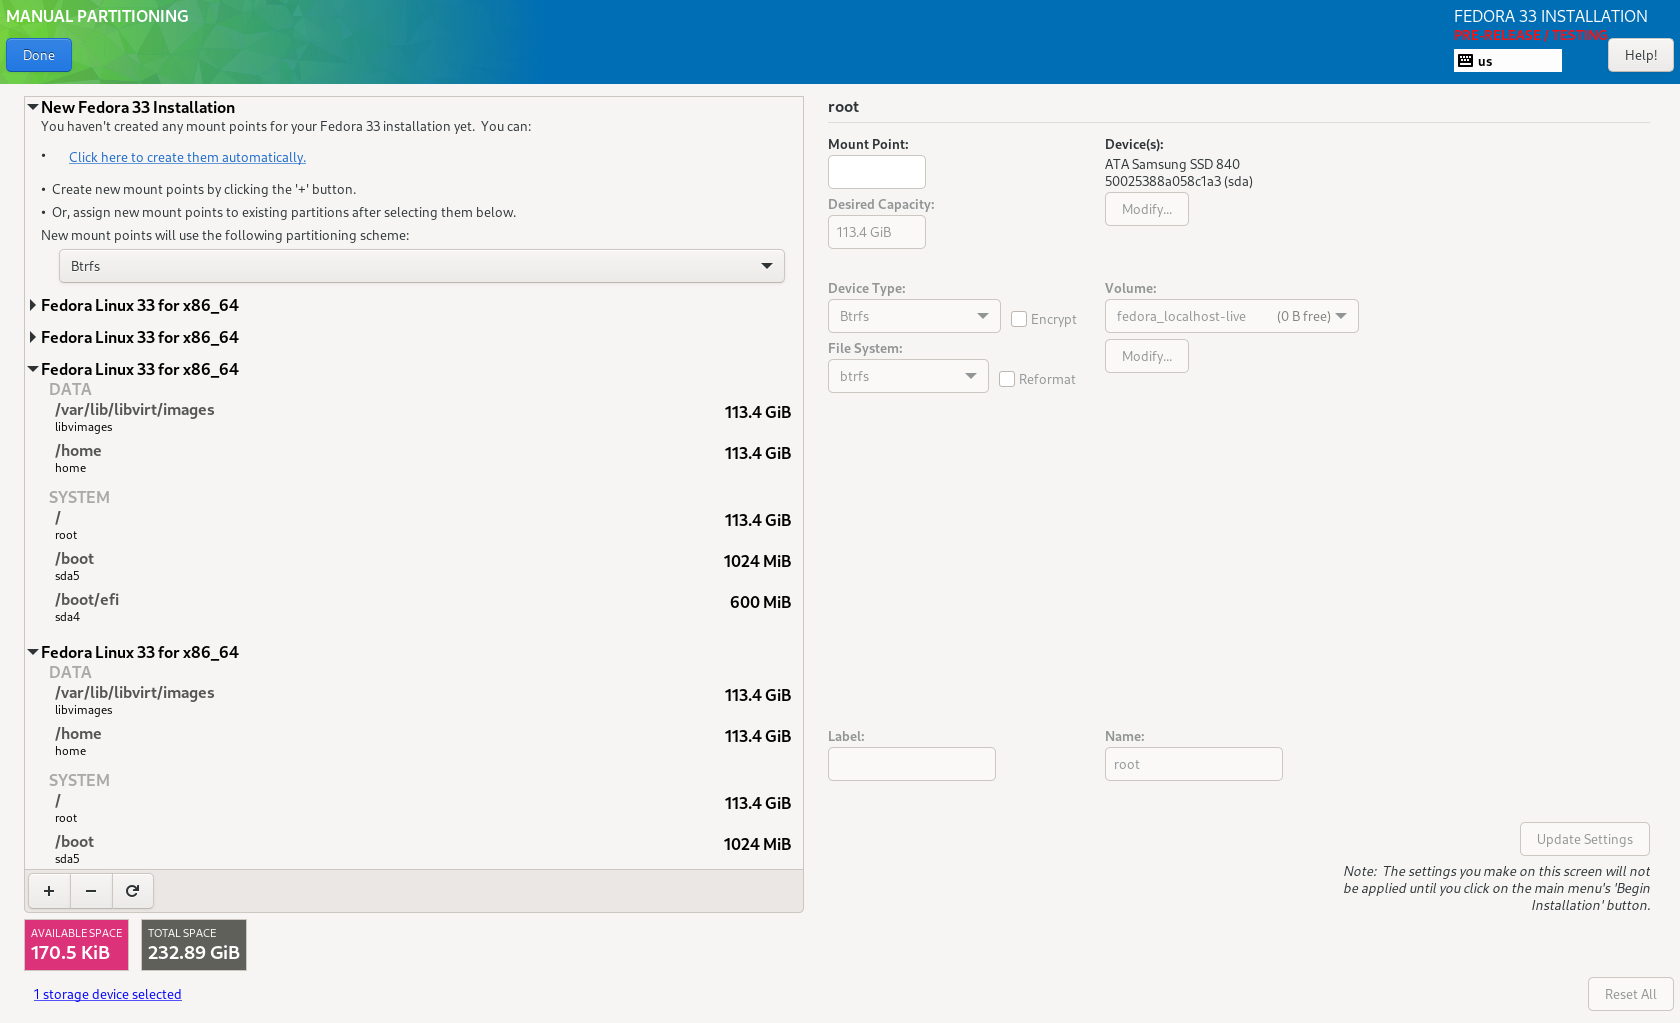Click 'ATA Samsung SSD 840' device text
This screenshot has width=1680, height=1023.
click(1172, 164)
